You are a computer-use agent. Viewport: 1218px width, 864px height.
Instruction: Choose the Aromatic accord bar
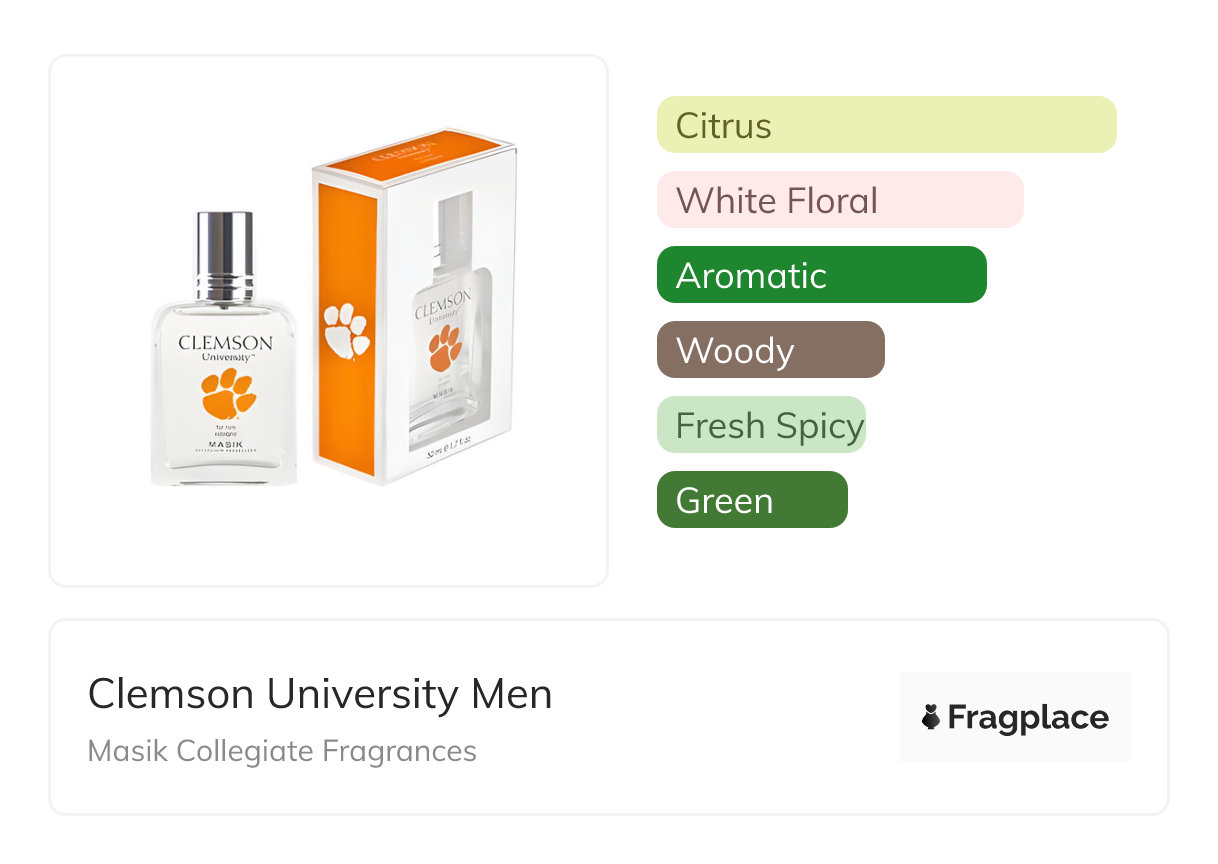coord(821,275)
